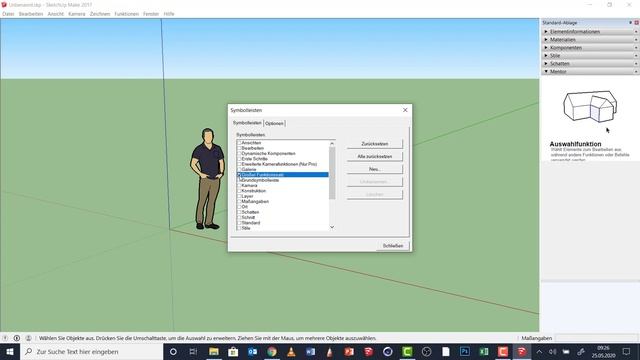Open Microsoft Store from the taskbar
Viewport: 640px width, 360px height.
click(233, 351)
